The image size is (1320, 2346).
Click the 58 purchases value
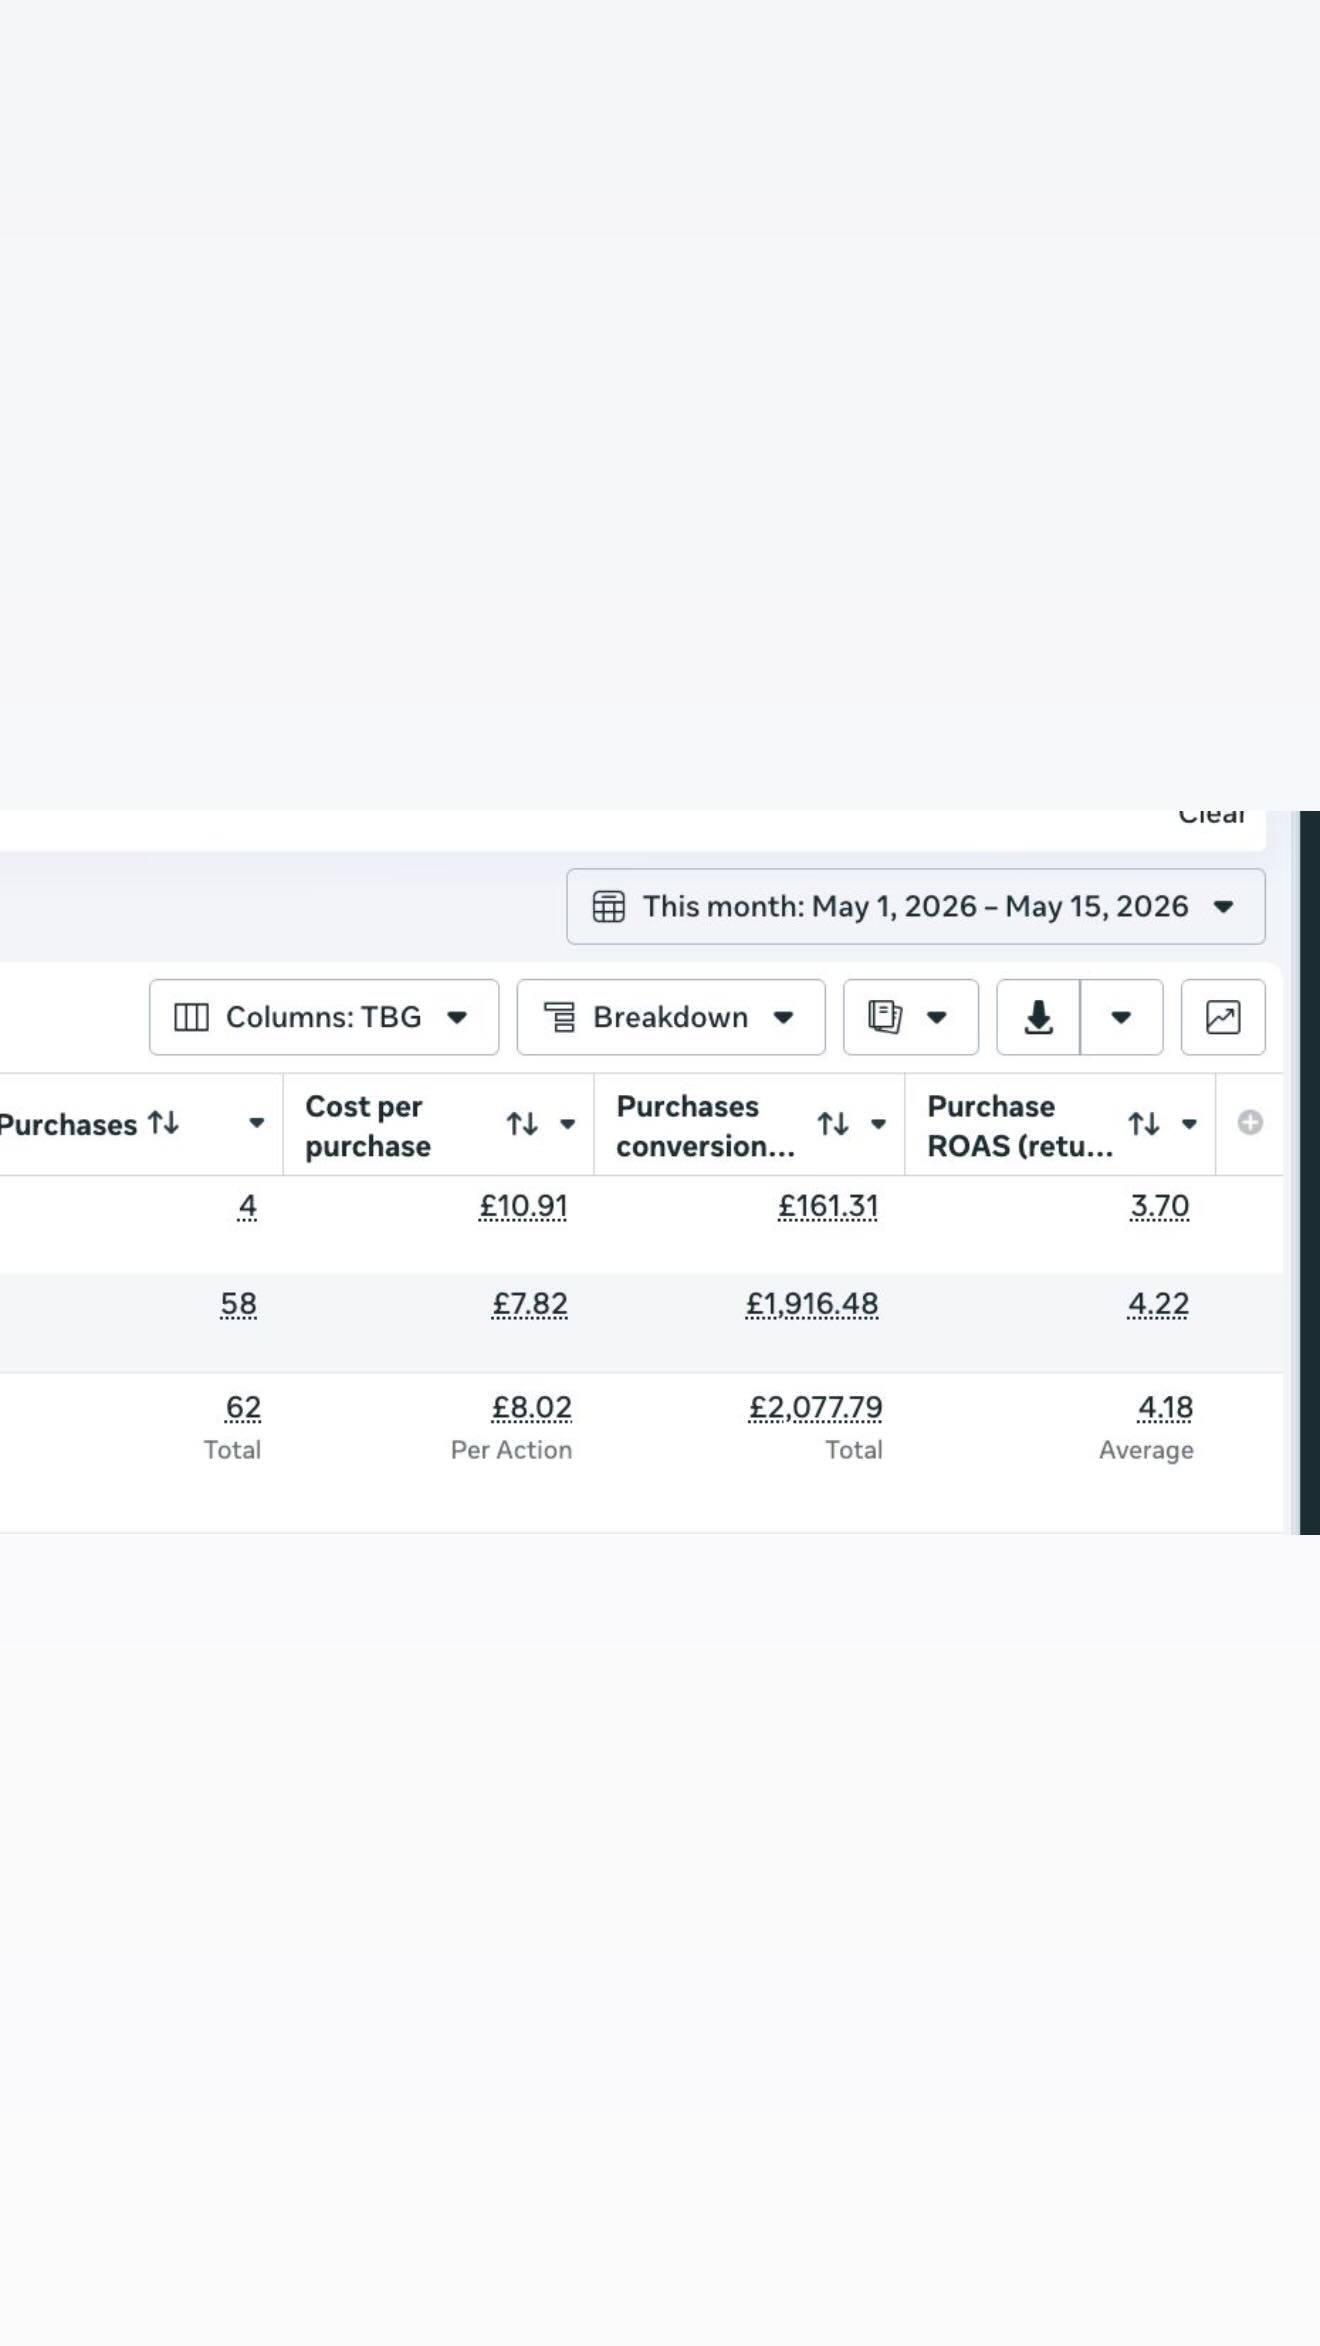pyautogui.click(x=238, y=1304)
